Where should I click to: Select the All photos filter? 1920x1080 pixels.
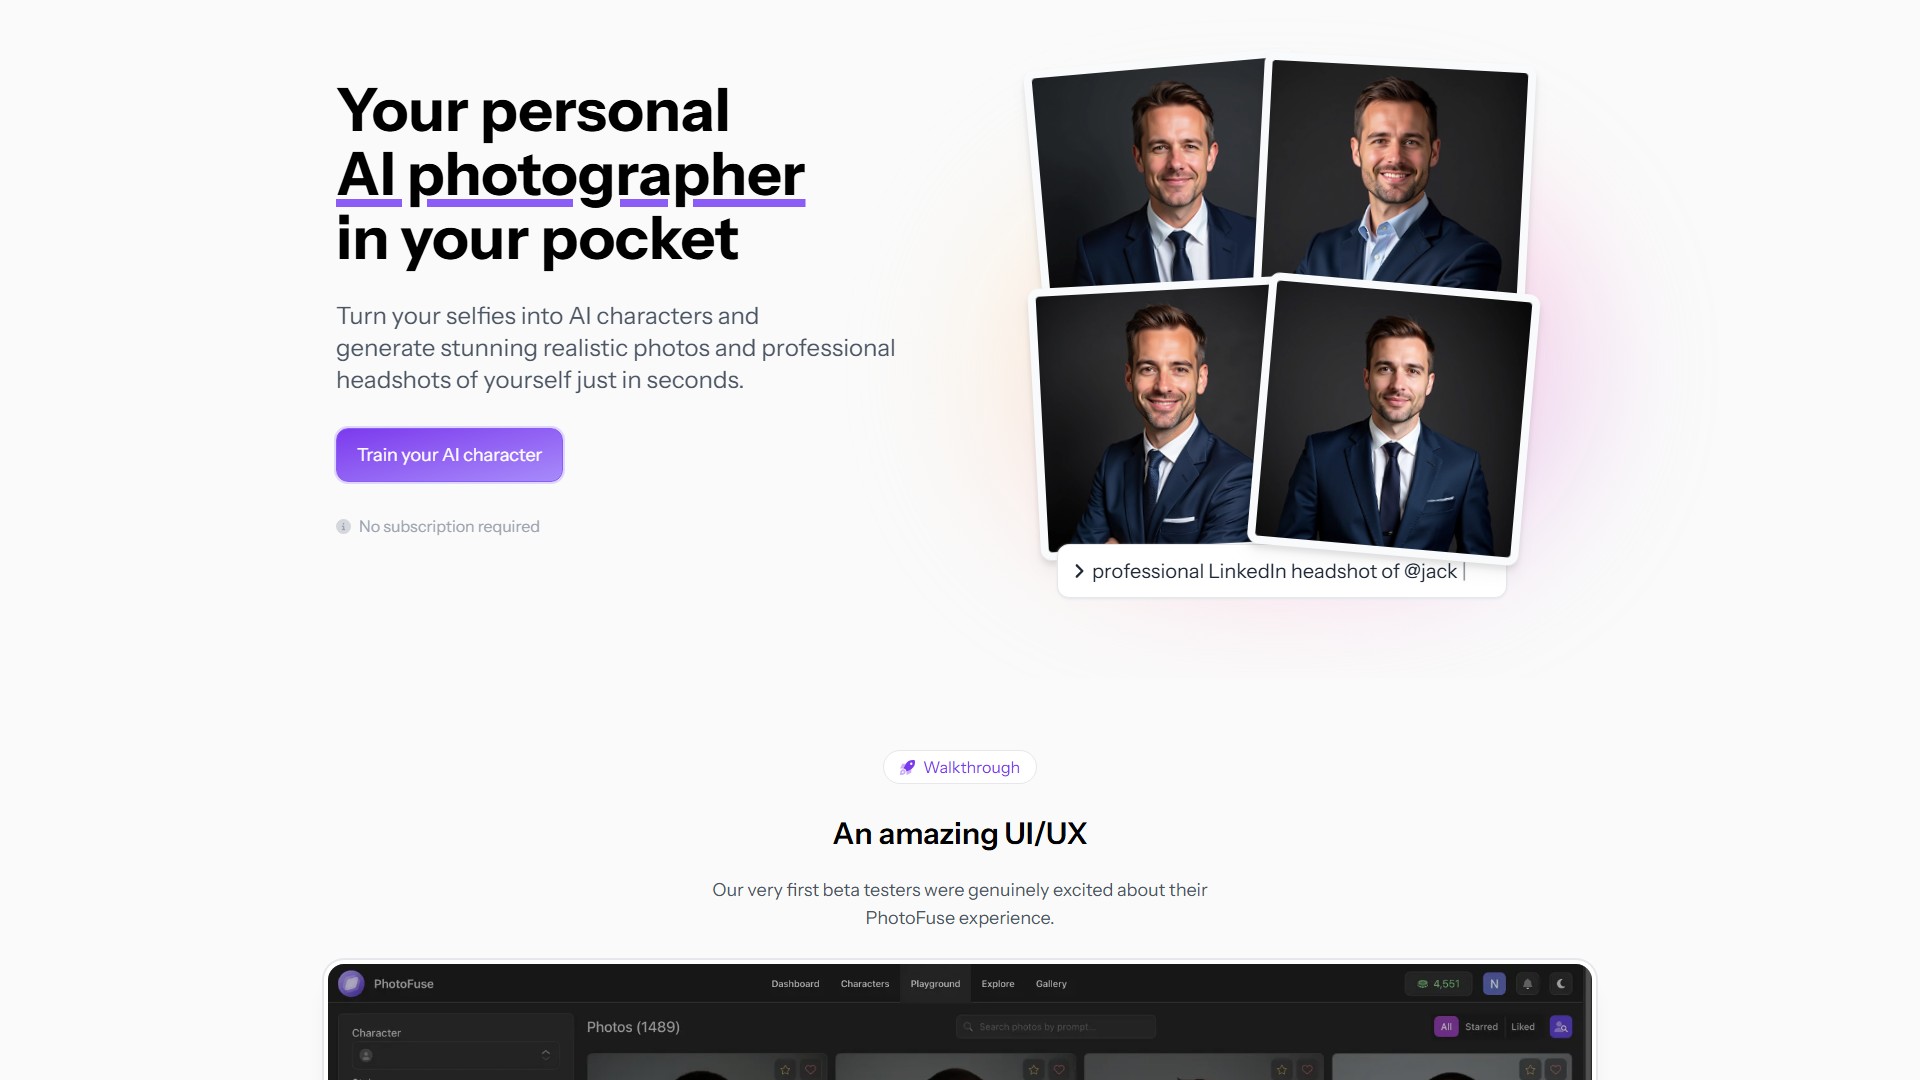pos(1446,1027)
